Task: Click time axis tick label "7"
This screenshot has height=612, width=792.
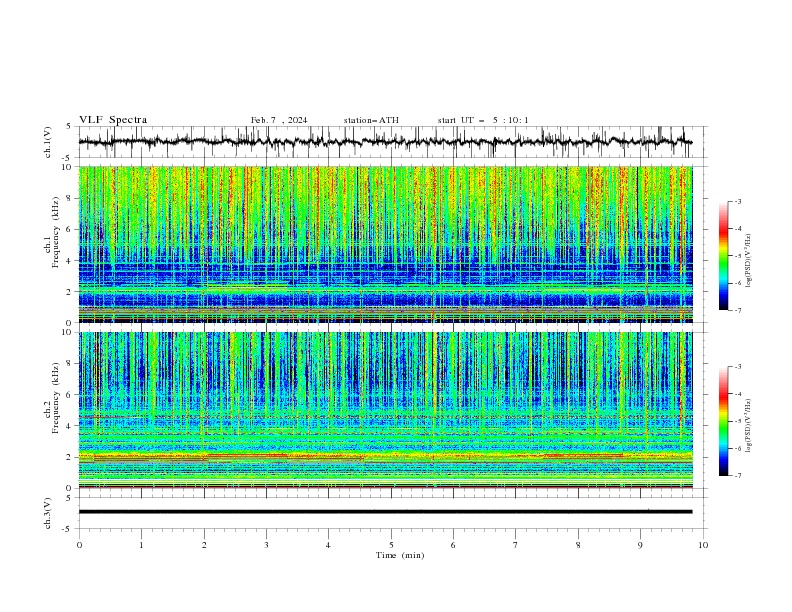Action: 516,545
